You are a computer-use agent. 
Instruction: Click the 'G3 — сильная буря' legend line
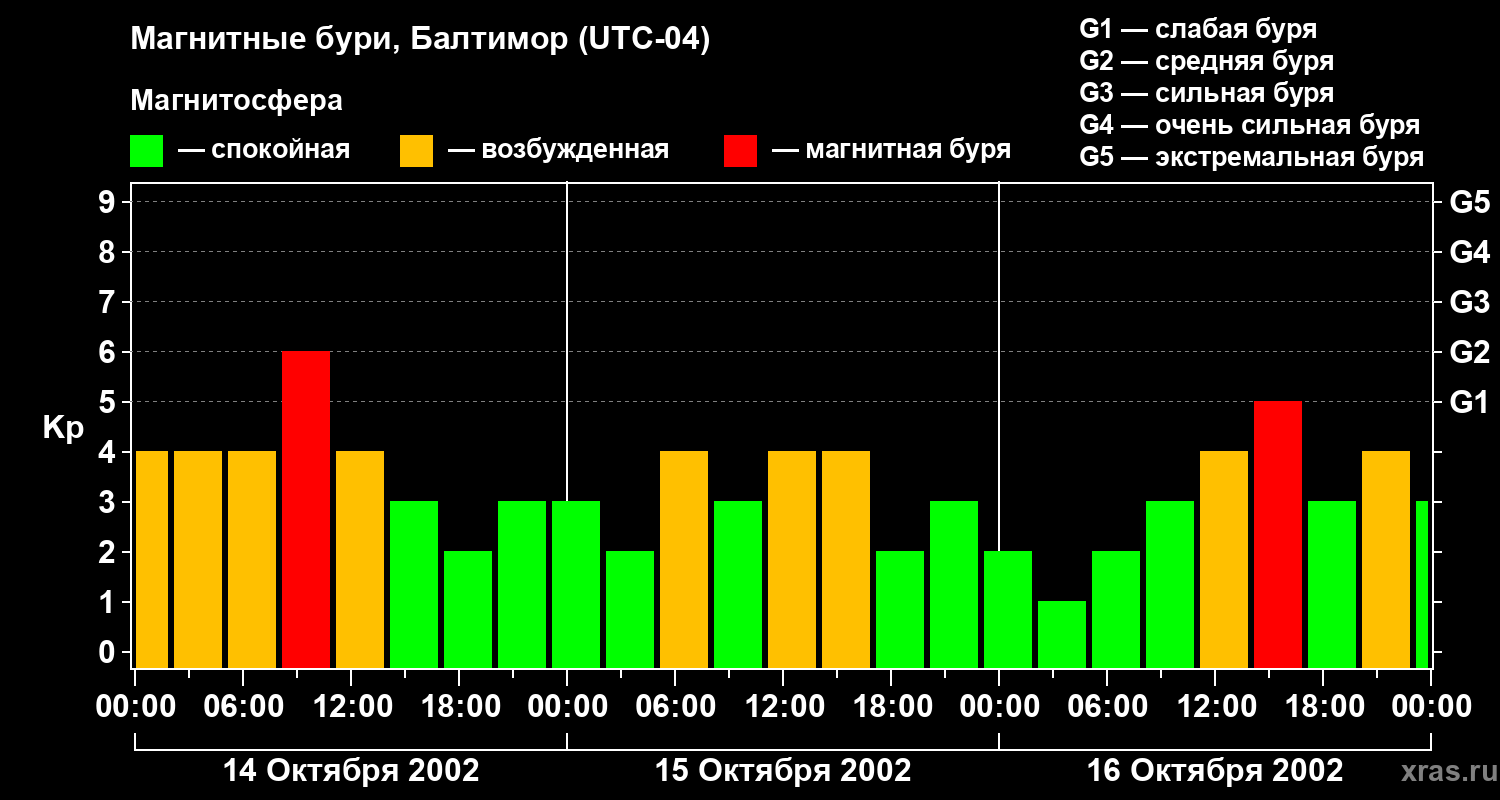tap(1206, 93)
